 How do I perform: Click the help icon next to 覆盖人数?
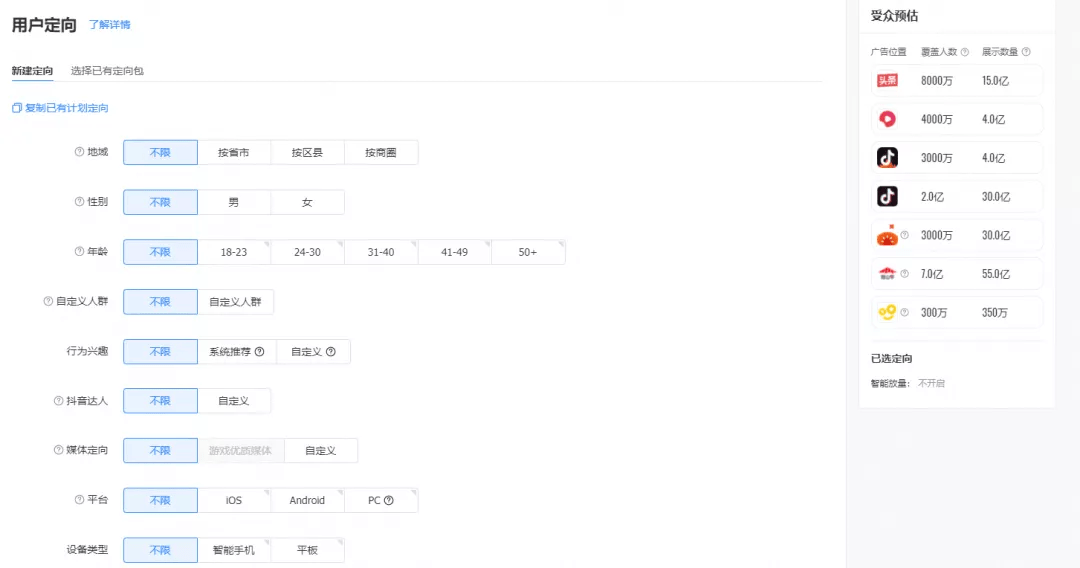[x=964, y=52]
